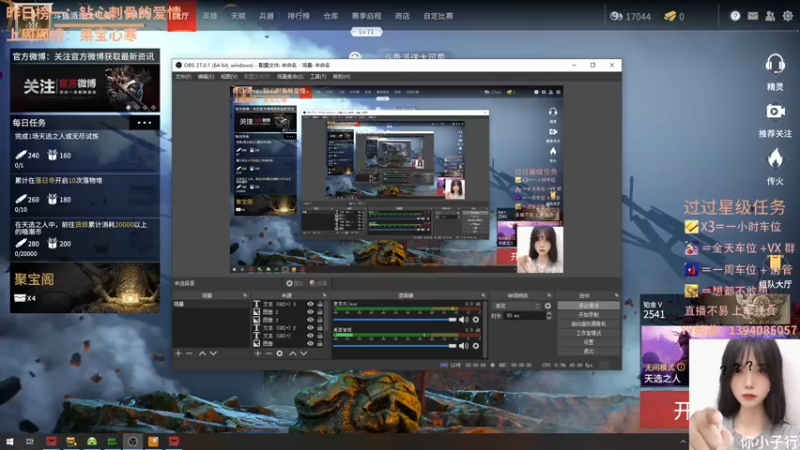Screen dimensions: 800x450
Task: Open the OBS 文件(F) menu
Action: [x=183, y=77]
